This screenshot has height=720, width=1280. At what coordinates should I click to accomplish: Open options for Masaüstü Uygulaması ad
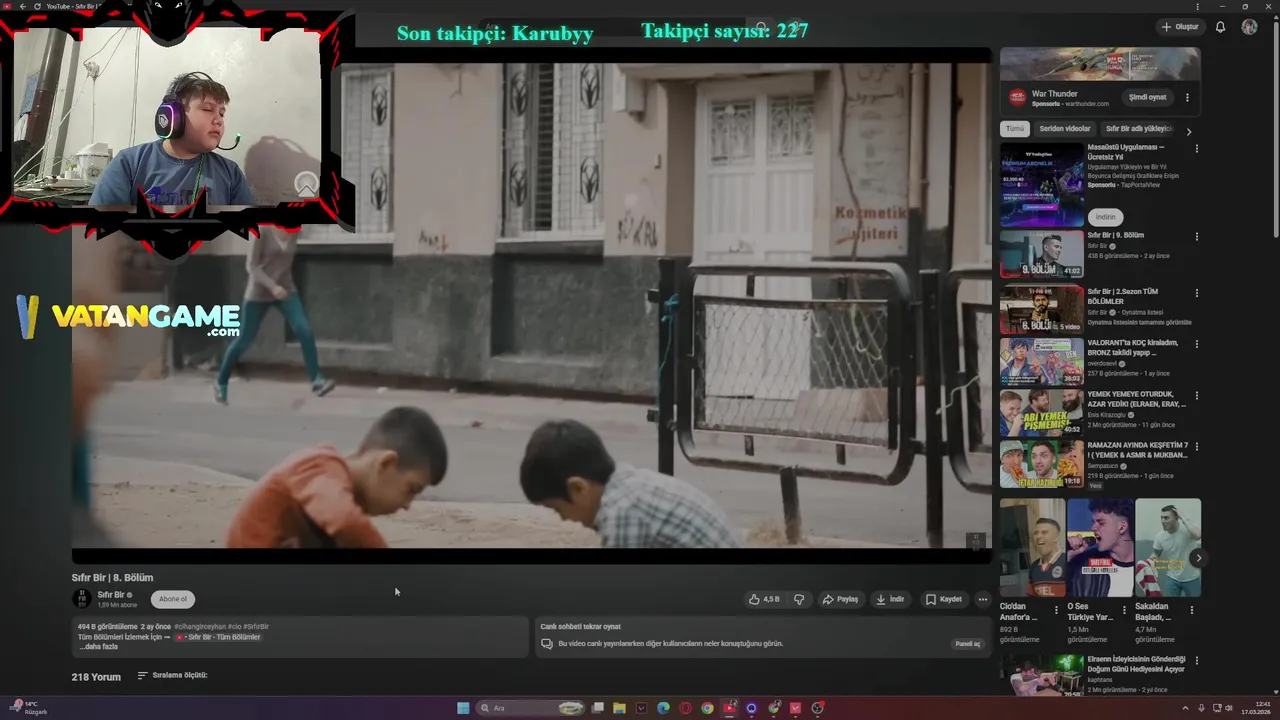tap(1196, 149)
